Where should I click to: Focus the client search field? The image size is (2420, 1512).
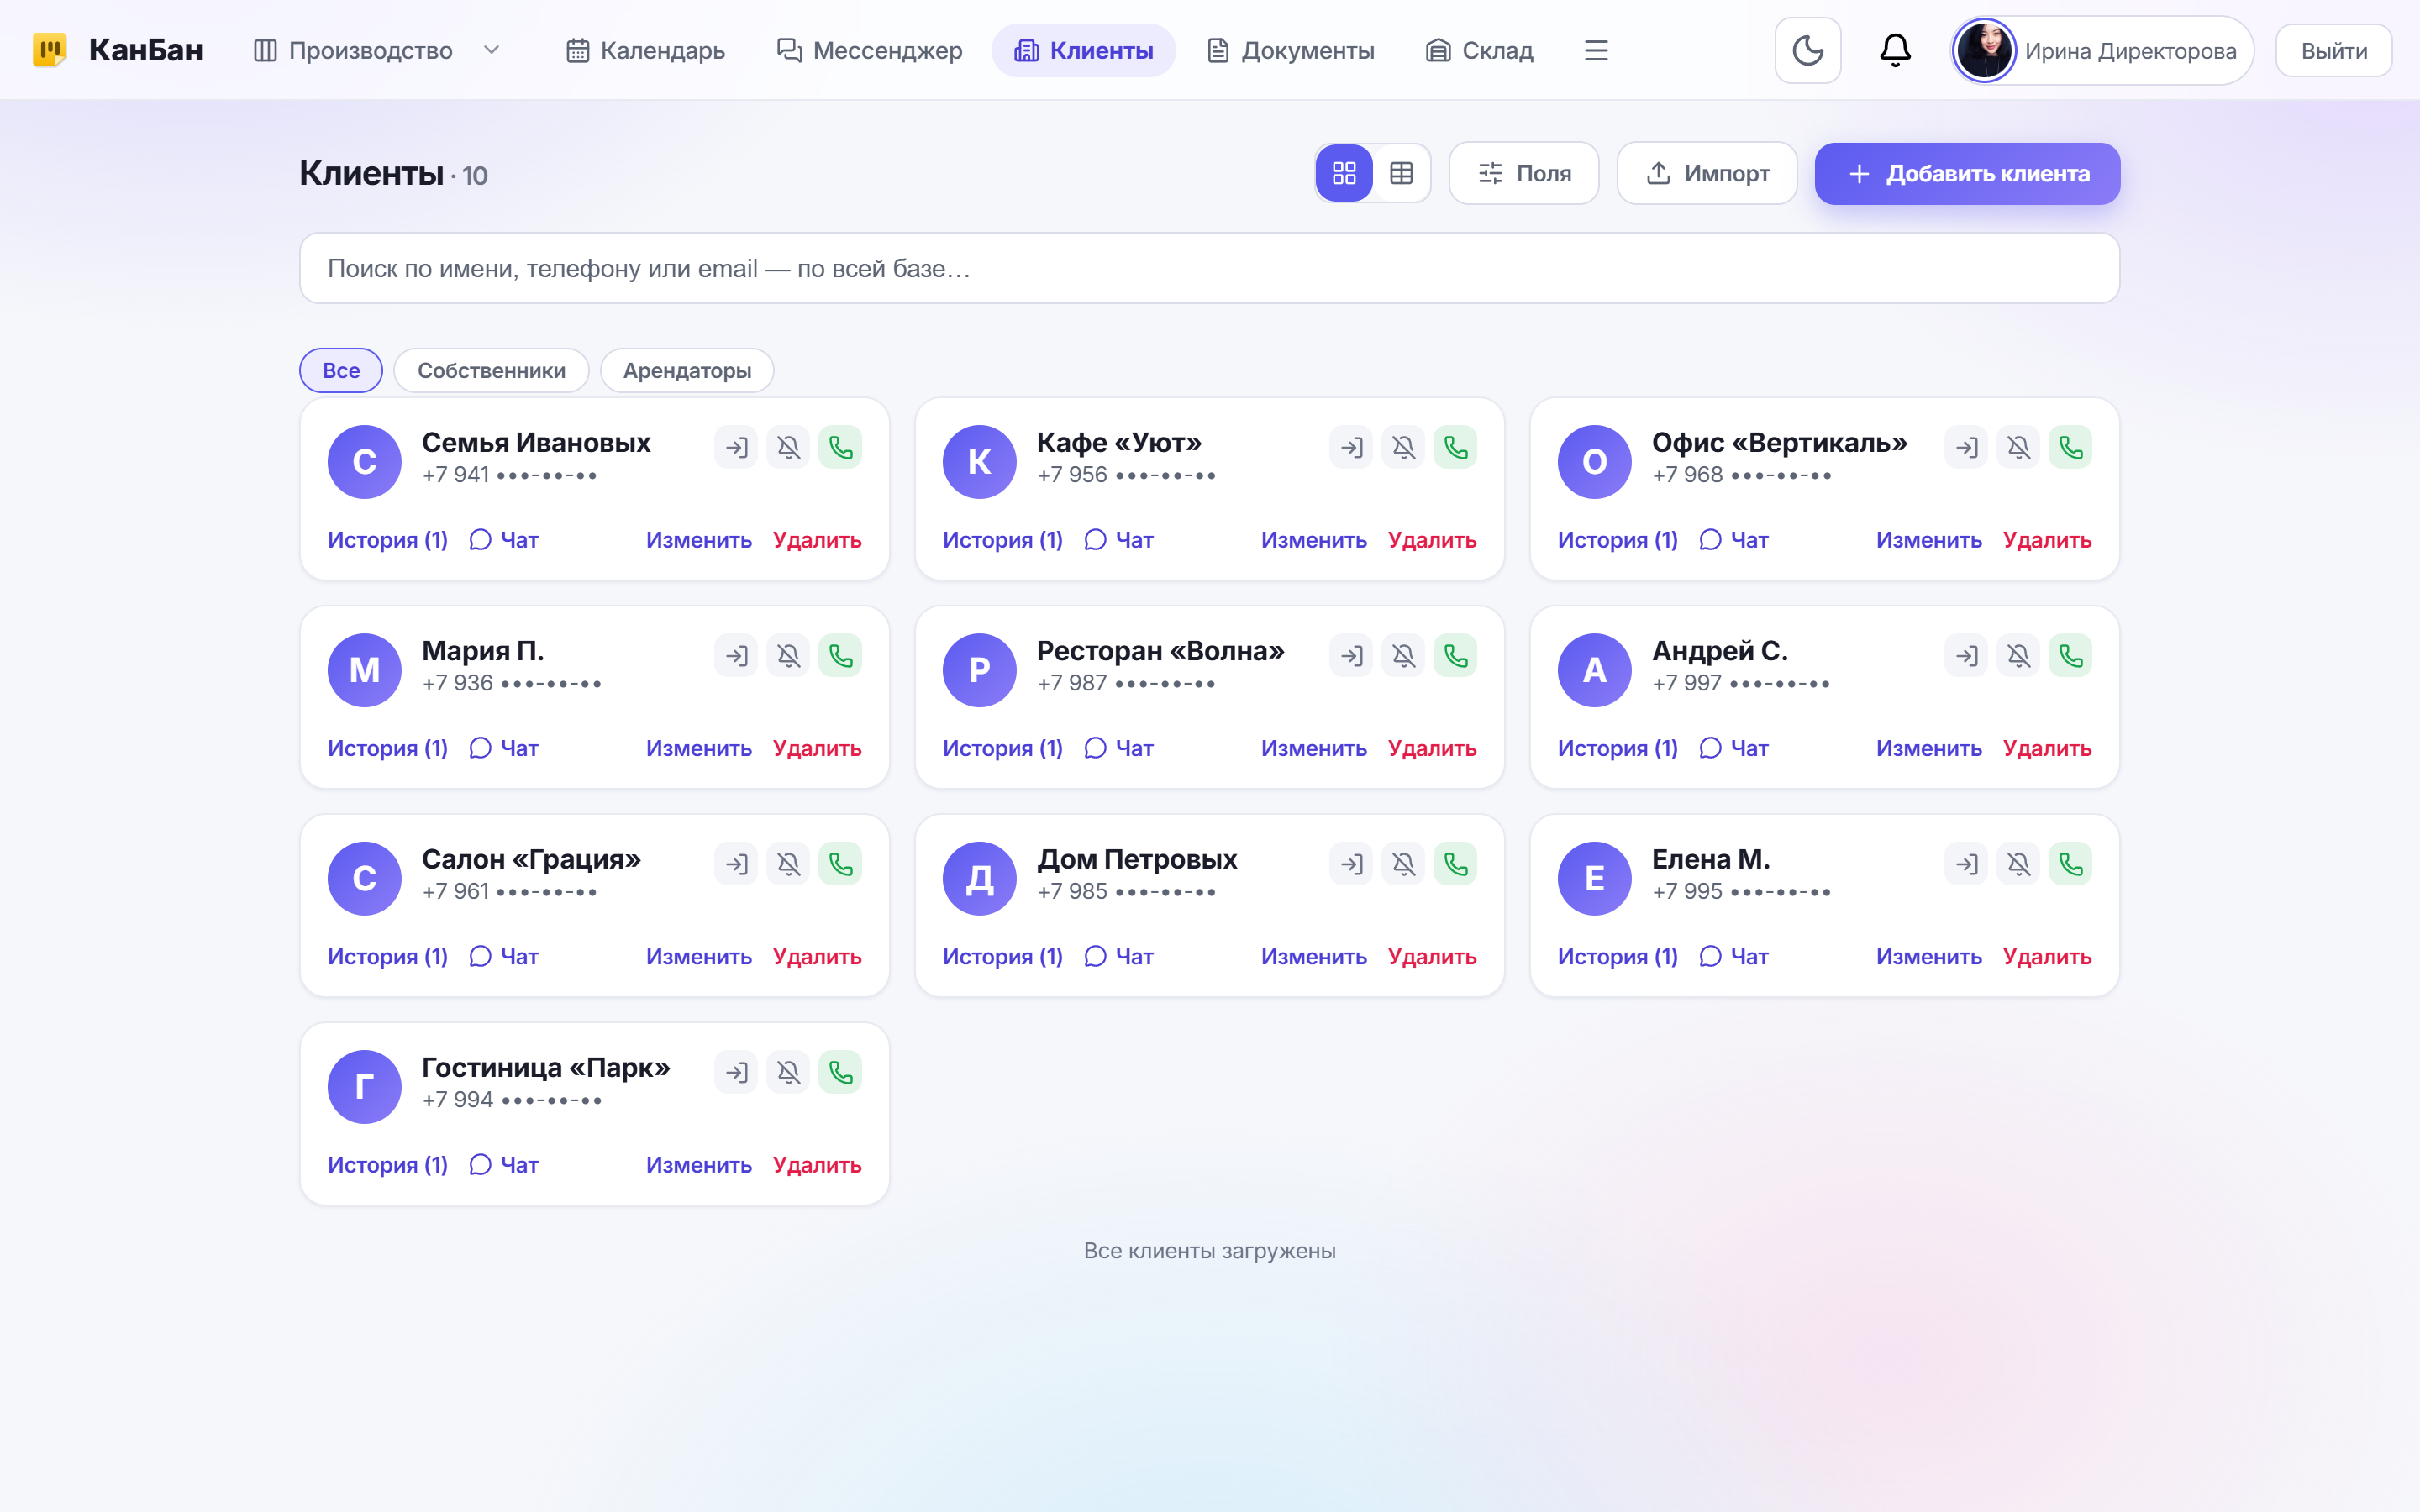1209,268
